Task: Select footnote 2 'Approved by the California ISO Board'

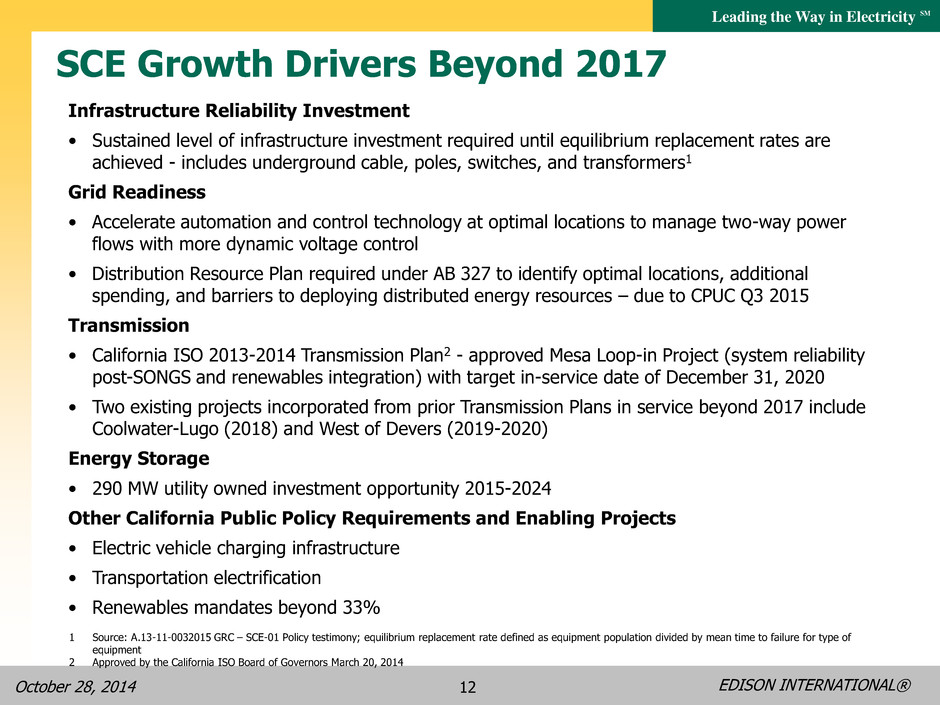Action: pos(248,662)
